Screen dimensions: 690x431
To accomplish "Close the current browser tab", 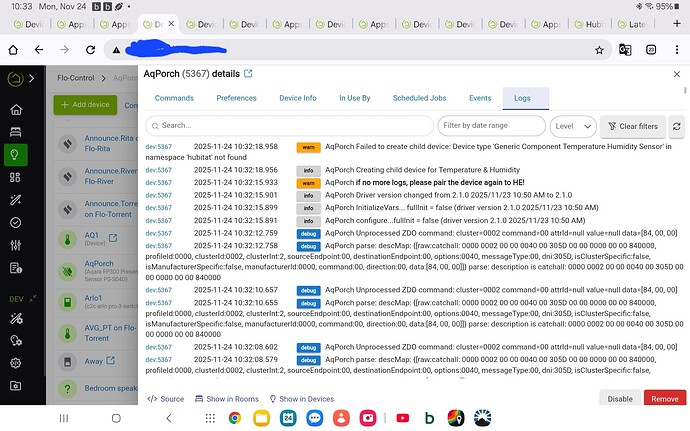I will 171,24.
